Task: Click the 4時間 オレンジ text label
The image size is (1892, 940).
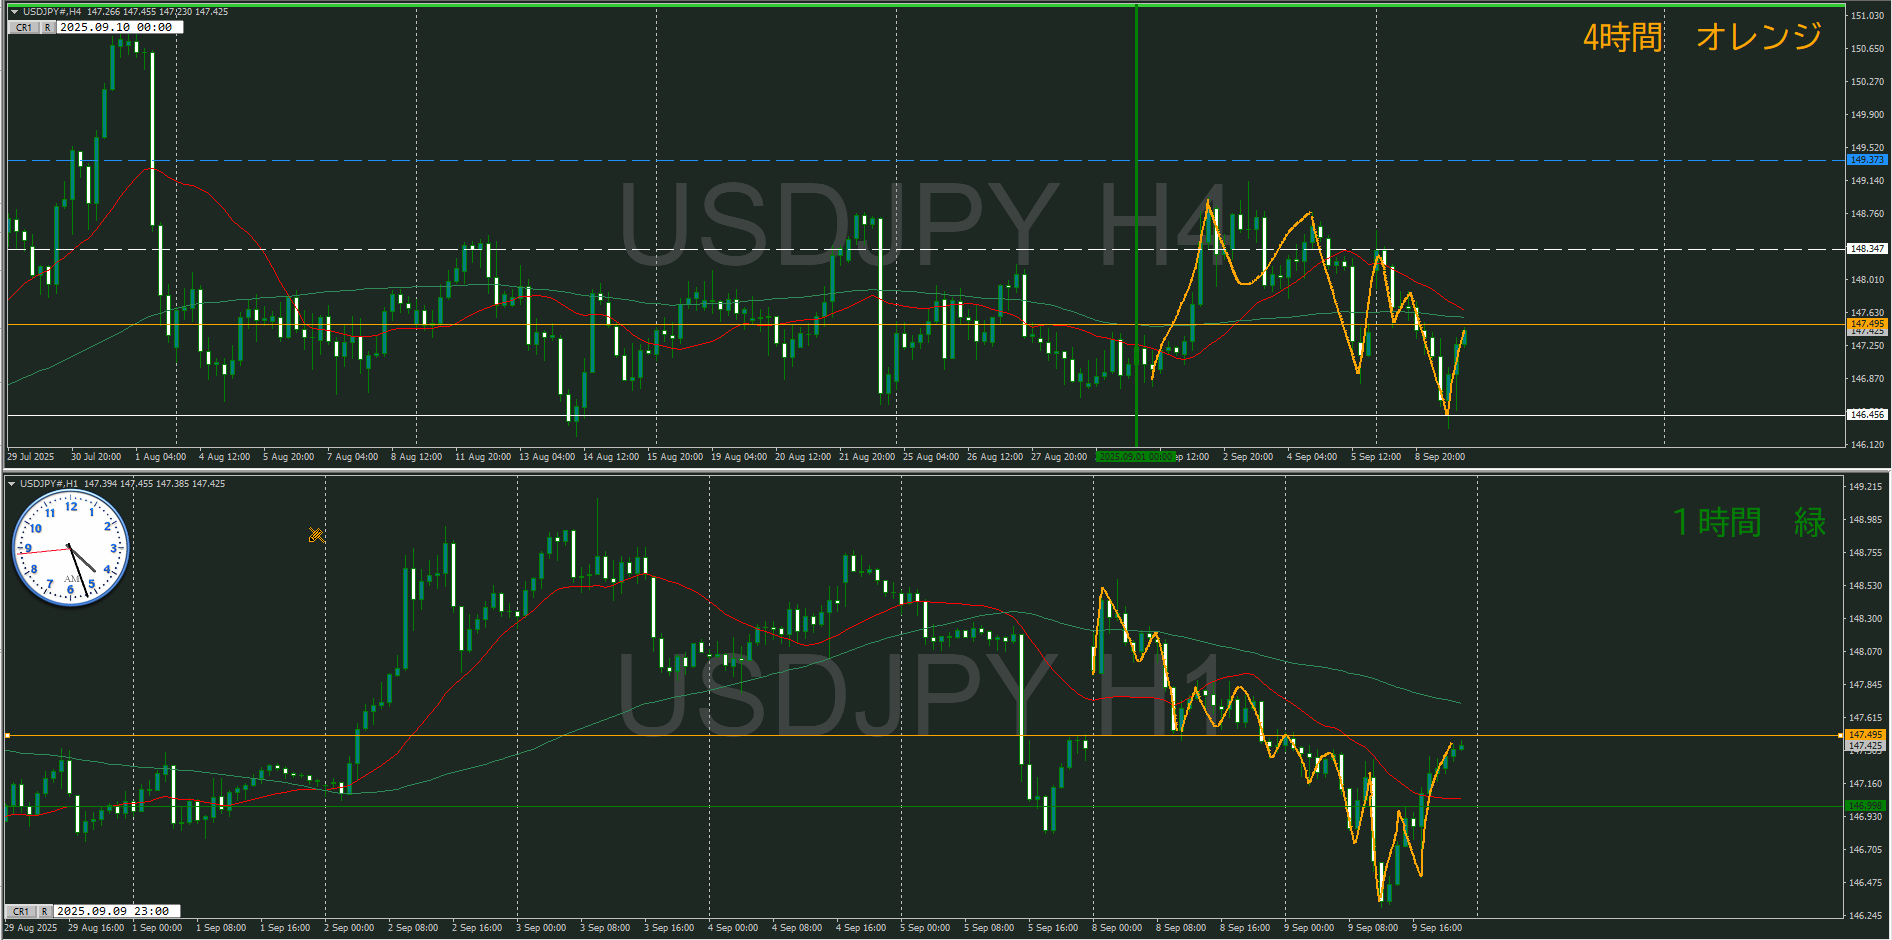Action: pos(1702,37)
